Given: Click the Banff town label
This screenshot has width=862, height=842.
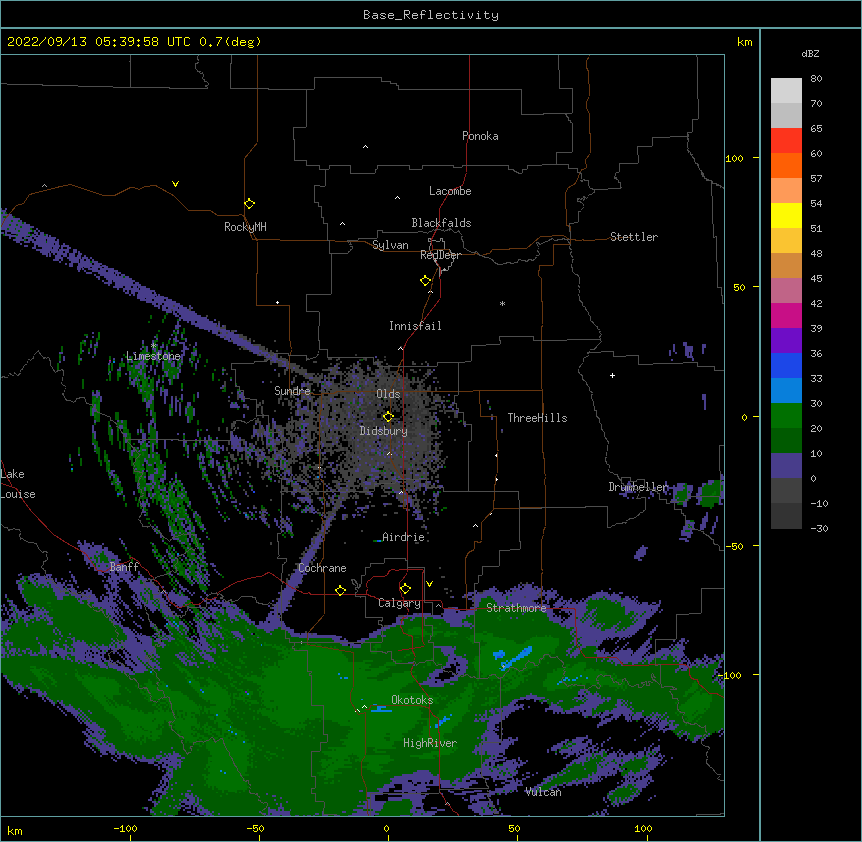Looking at the screenshot, I should (x=124, y=567).
